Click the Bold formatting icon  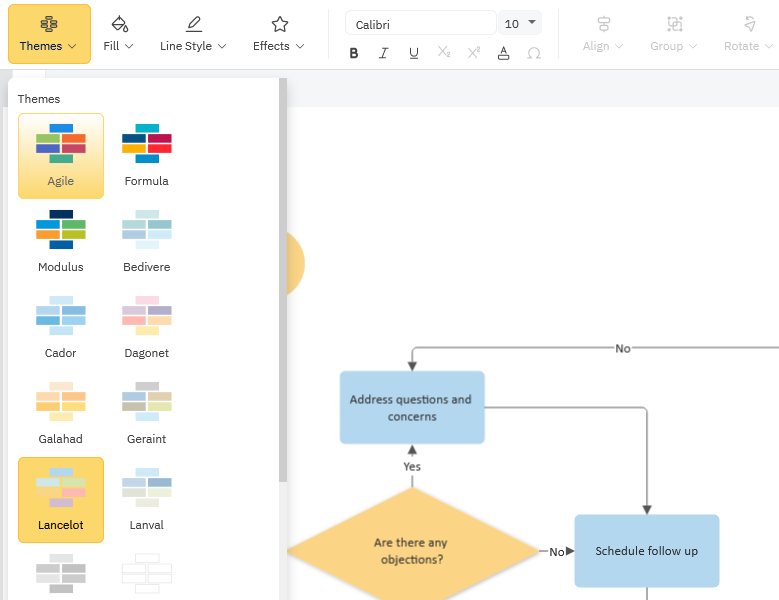[354, 53]
